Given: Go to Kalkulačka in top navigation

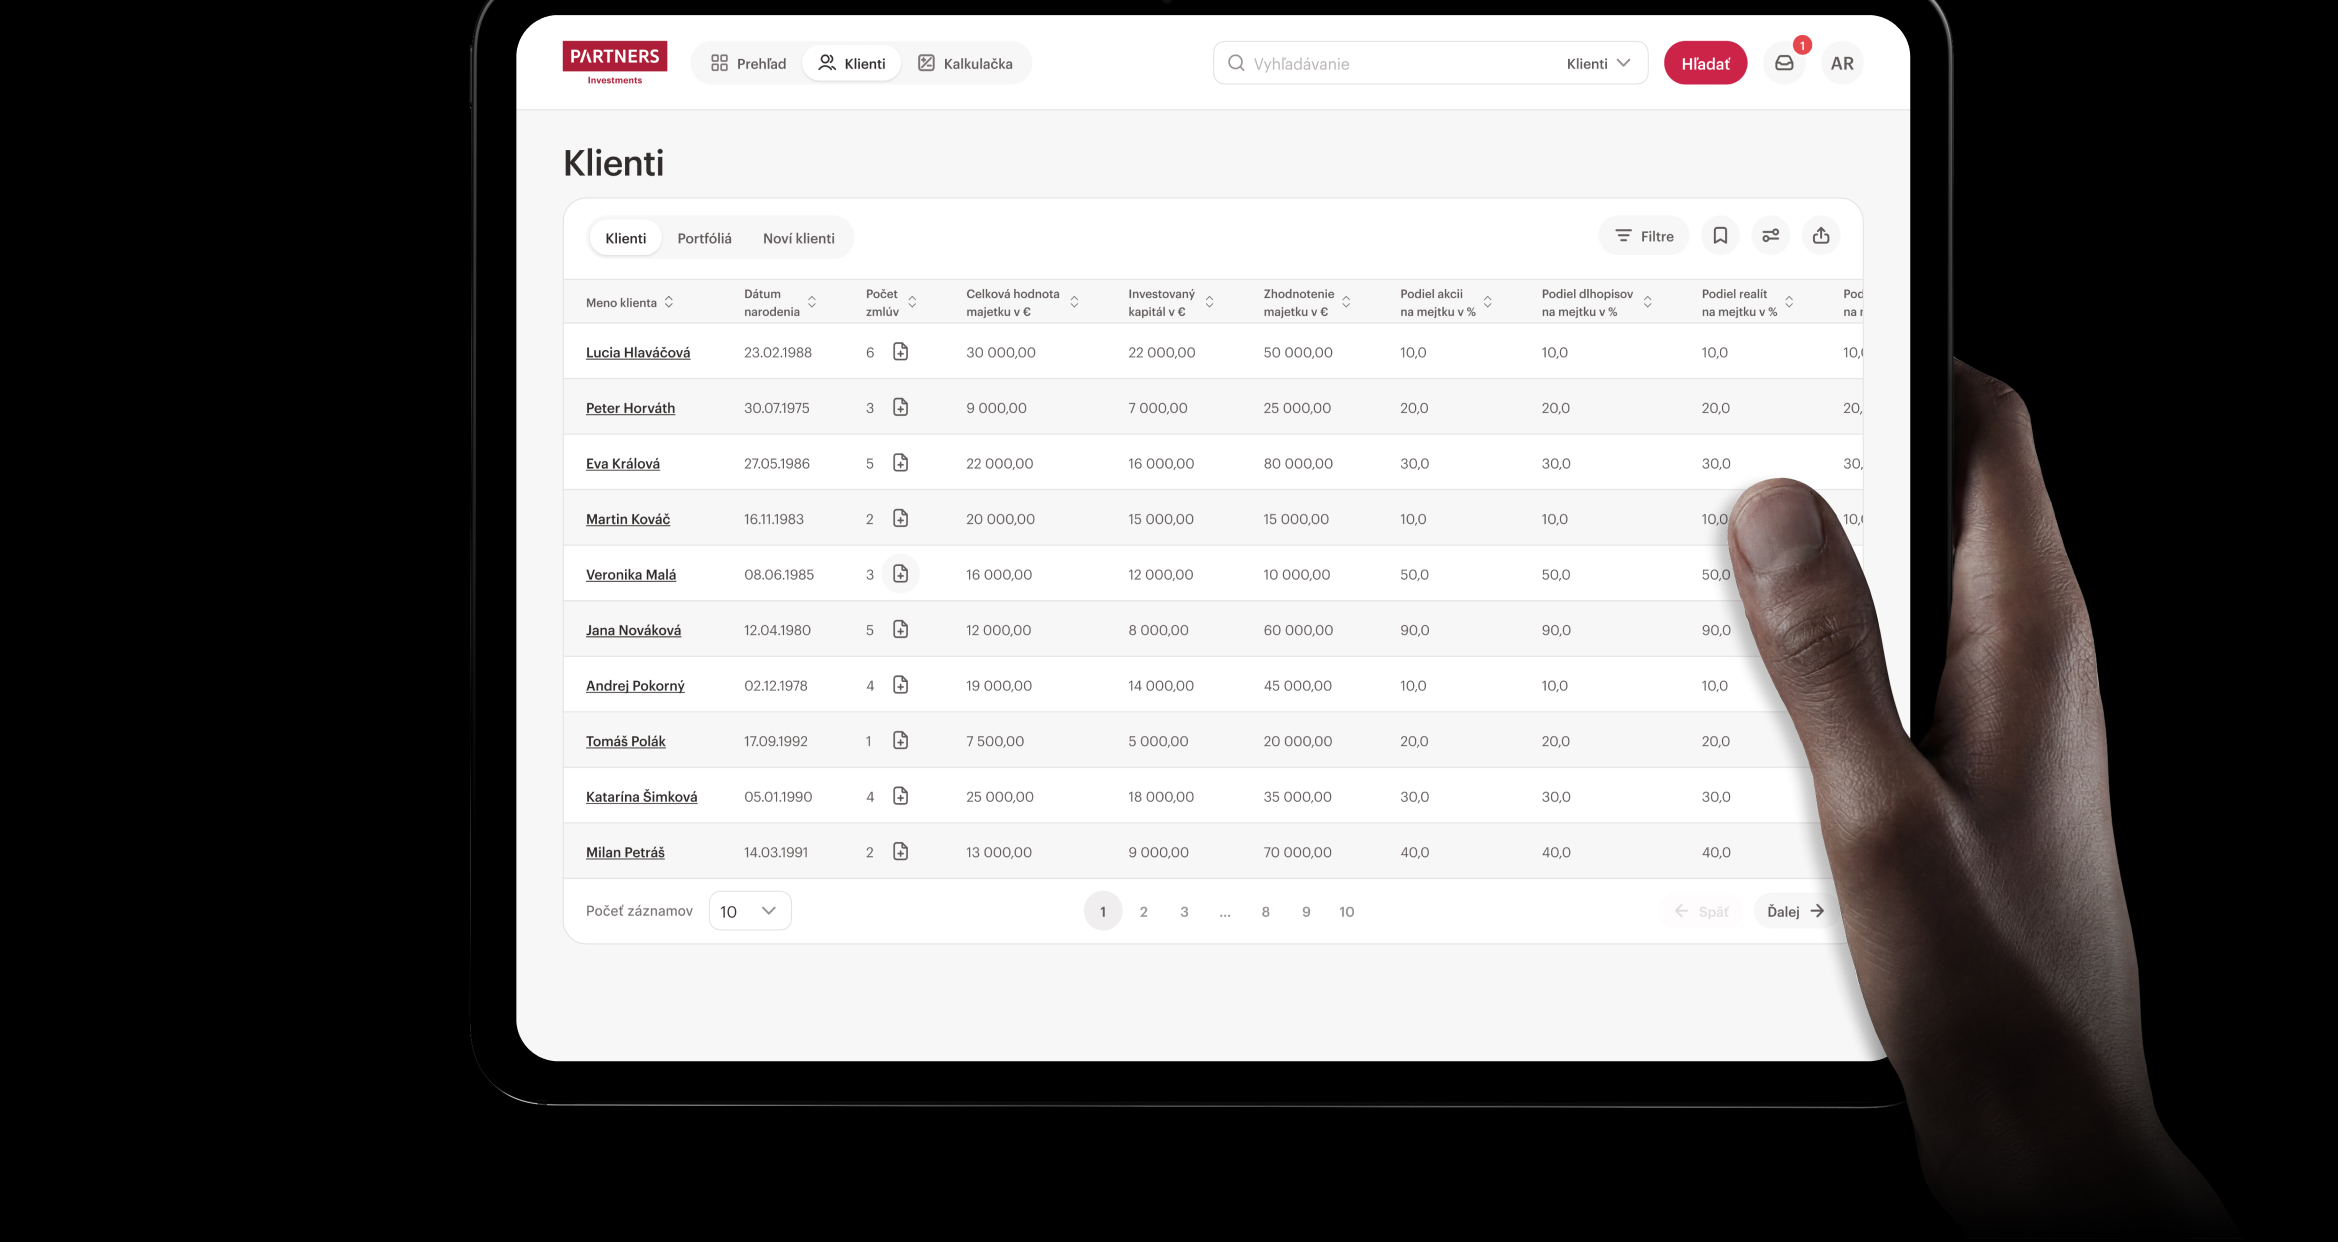Looking at the screenshot, I should click(x=965, y=63).
